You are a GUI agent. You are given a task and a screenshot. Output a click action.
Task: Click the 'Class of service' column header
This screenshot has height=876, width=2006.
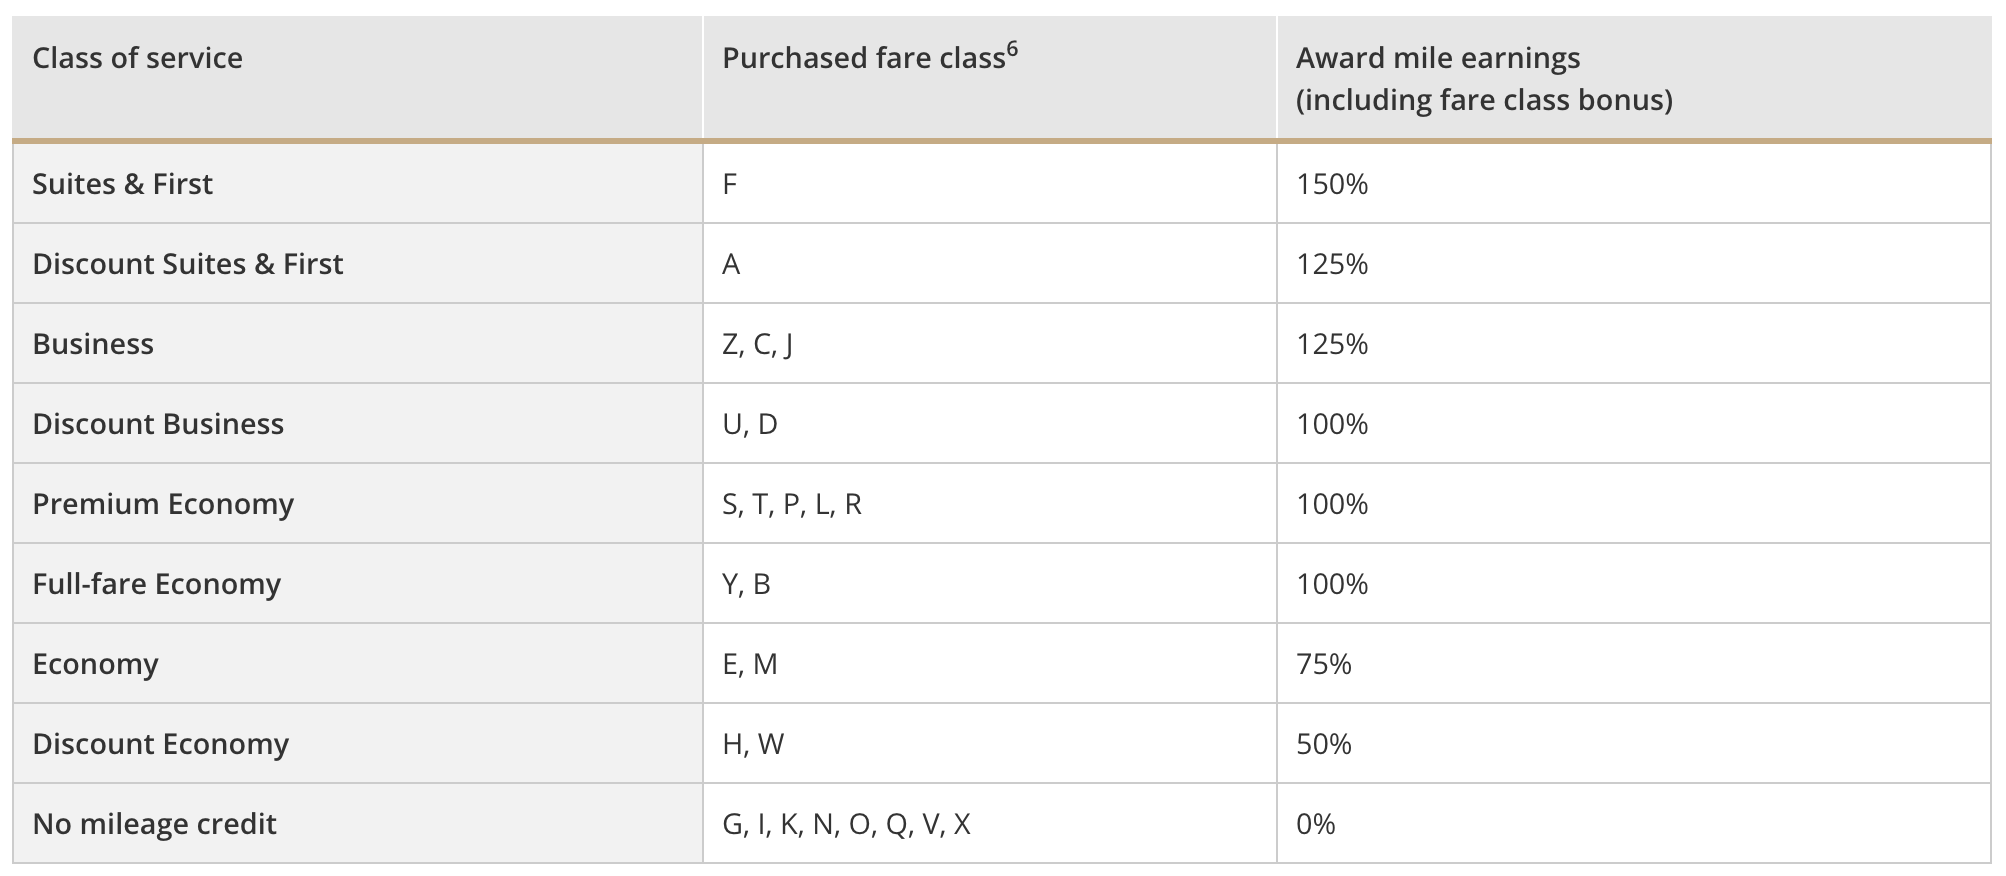coord(137,58)
